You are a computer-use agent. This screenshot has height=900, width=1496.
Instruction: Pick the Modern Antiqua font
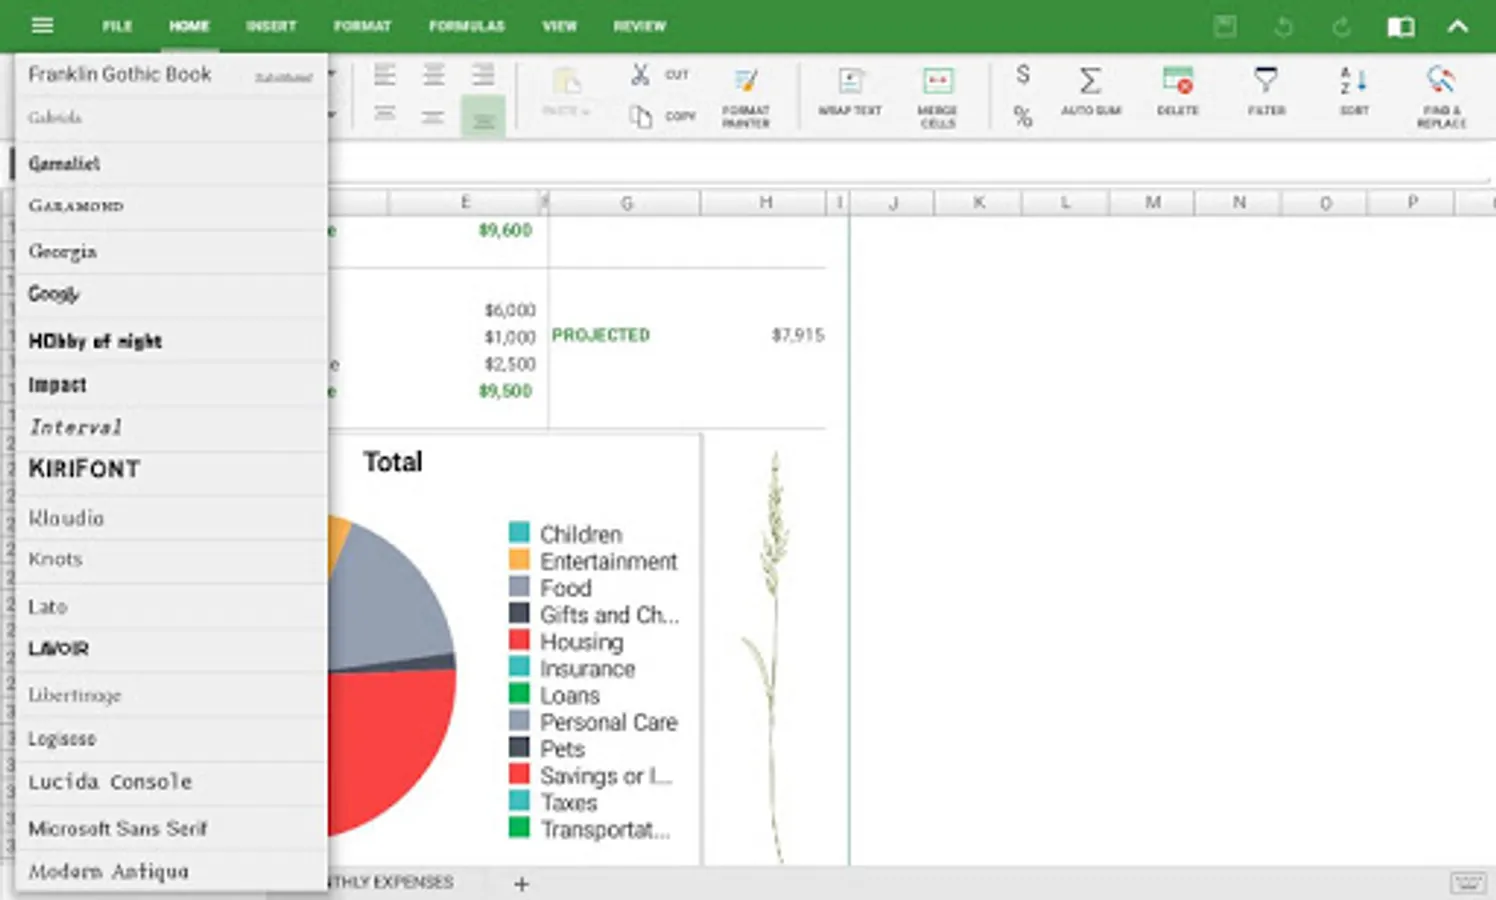click(171, 871)
